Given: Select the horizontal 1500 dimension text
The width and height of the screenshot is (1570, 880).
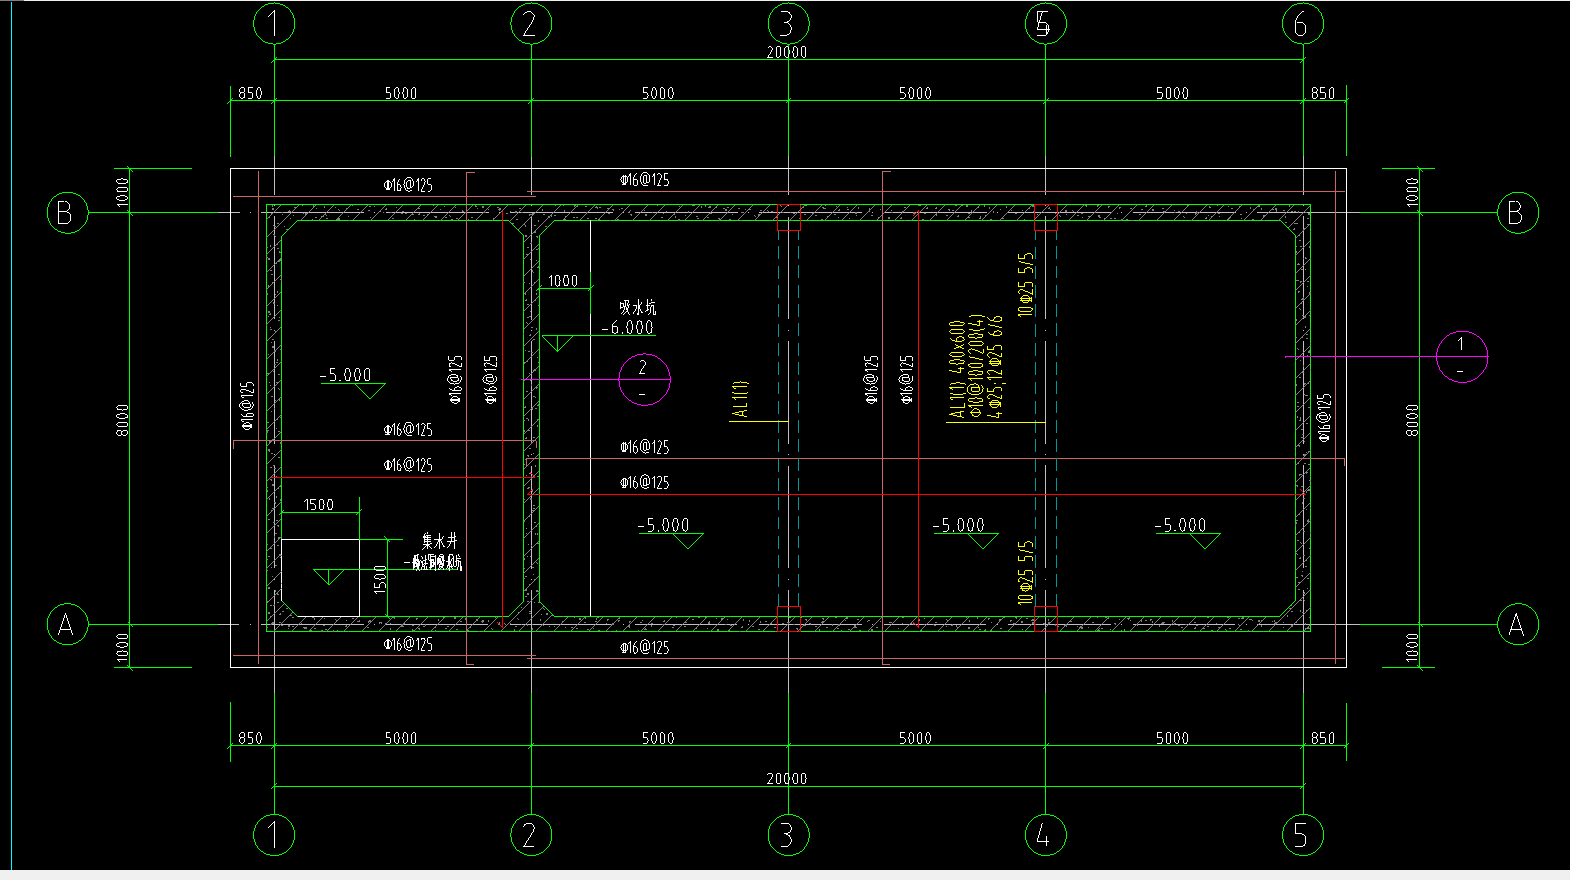Looking at the screenshot, I should click(318, 505).
